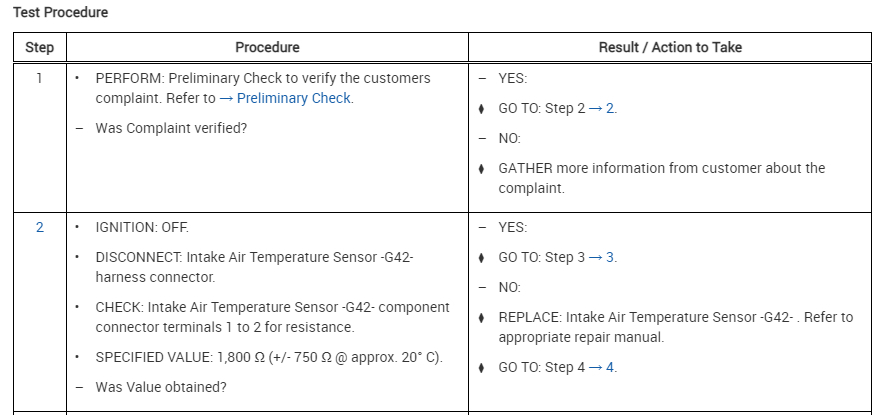Follow the arrow 3 link after Step 3
Image resolution: width=882 pixels, height=415 pixels.
(x=601, y=257)
